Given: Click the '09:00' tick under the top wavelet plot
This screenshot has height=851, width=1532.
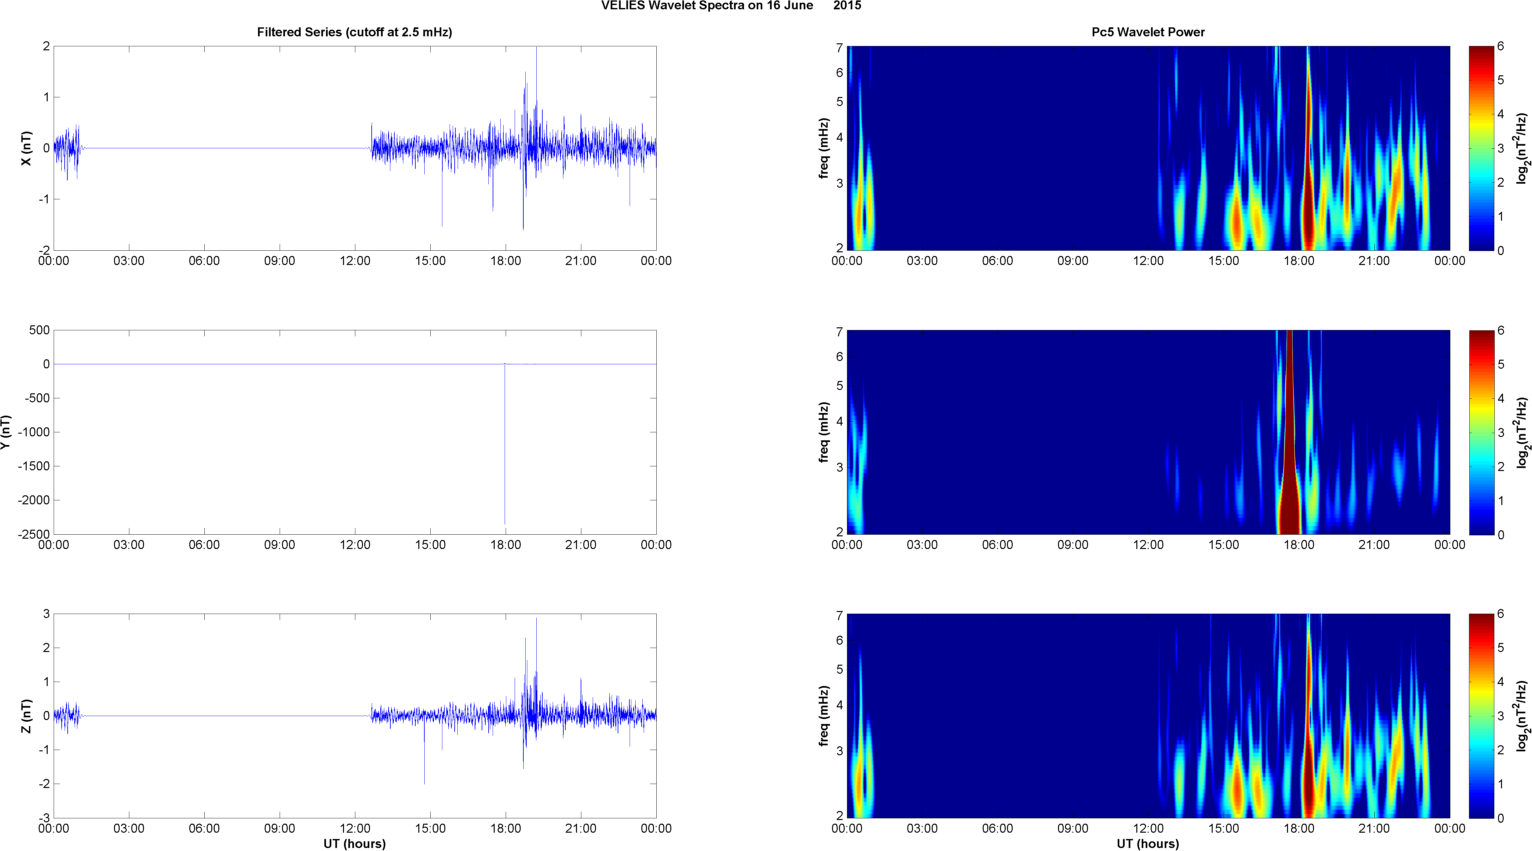Looking at the screenshot, I should pos(1073,261).
